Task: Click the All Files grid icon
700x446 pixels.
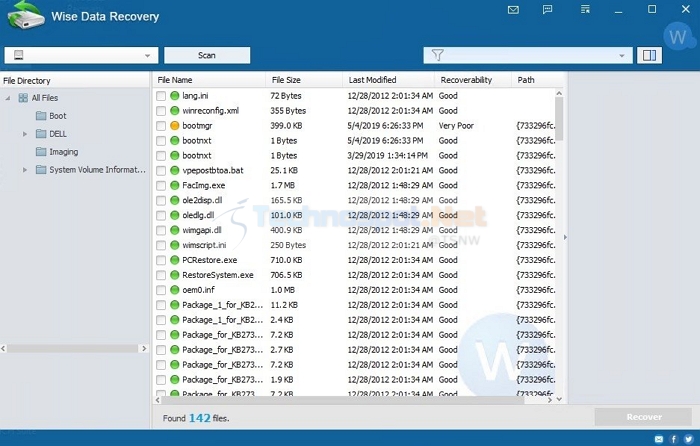Action: click(23, 98)
